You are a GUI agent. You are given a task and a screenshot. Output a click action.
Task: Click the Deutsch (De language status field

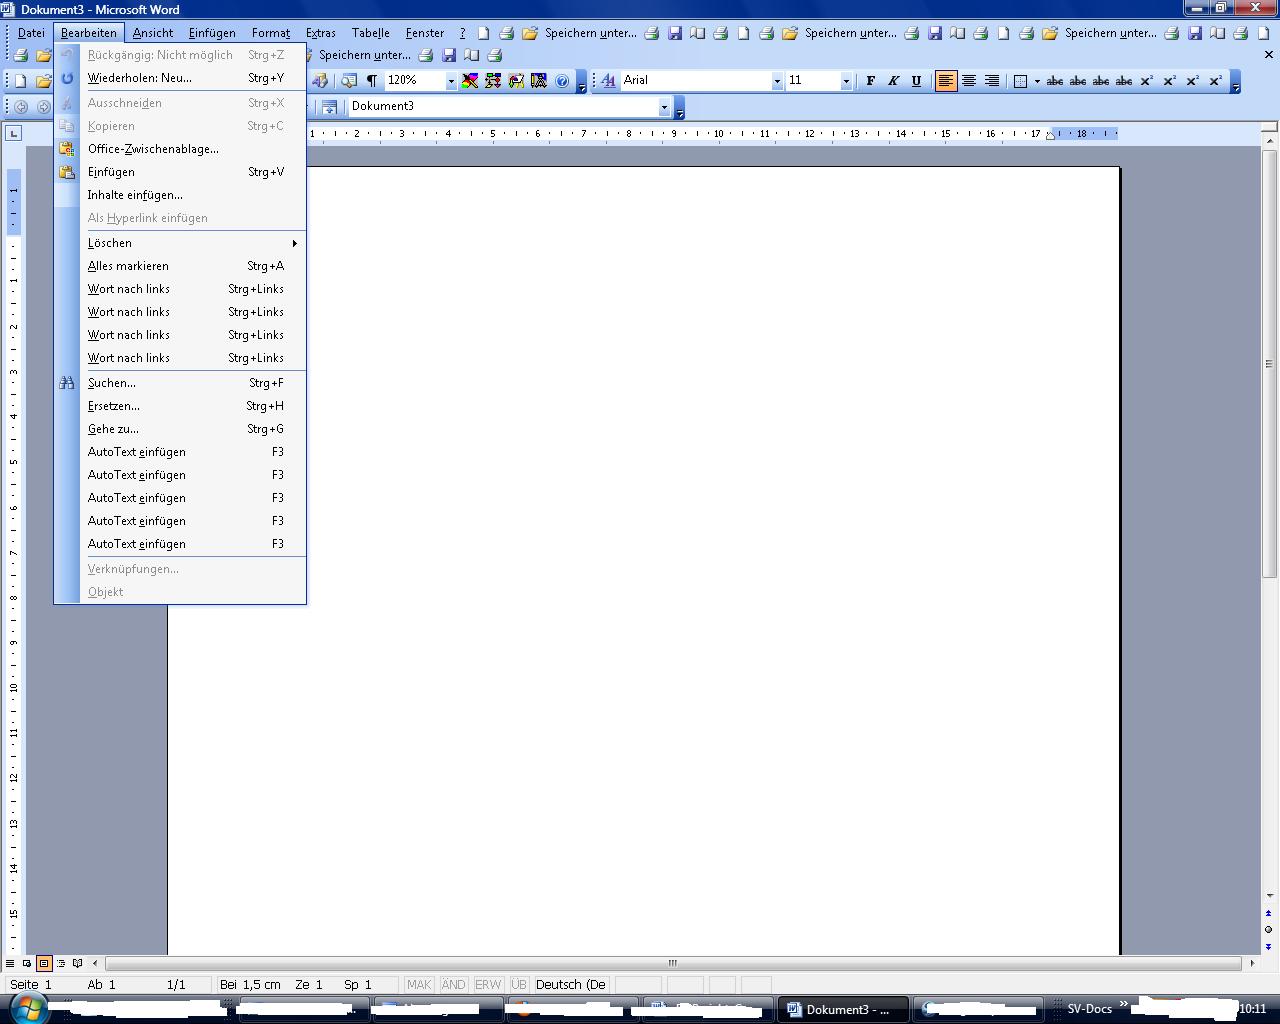point(571,984)
